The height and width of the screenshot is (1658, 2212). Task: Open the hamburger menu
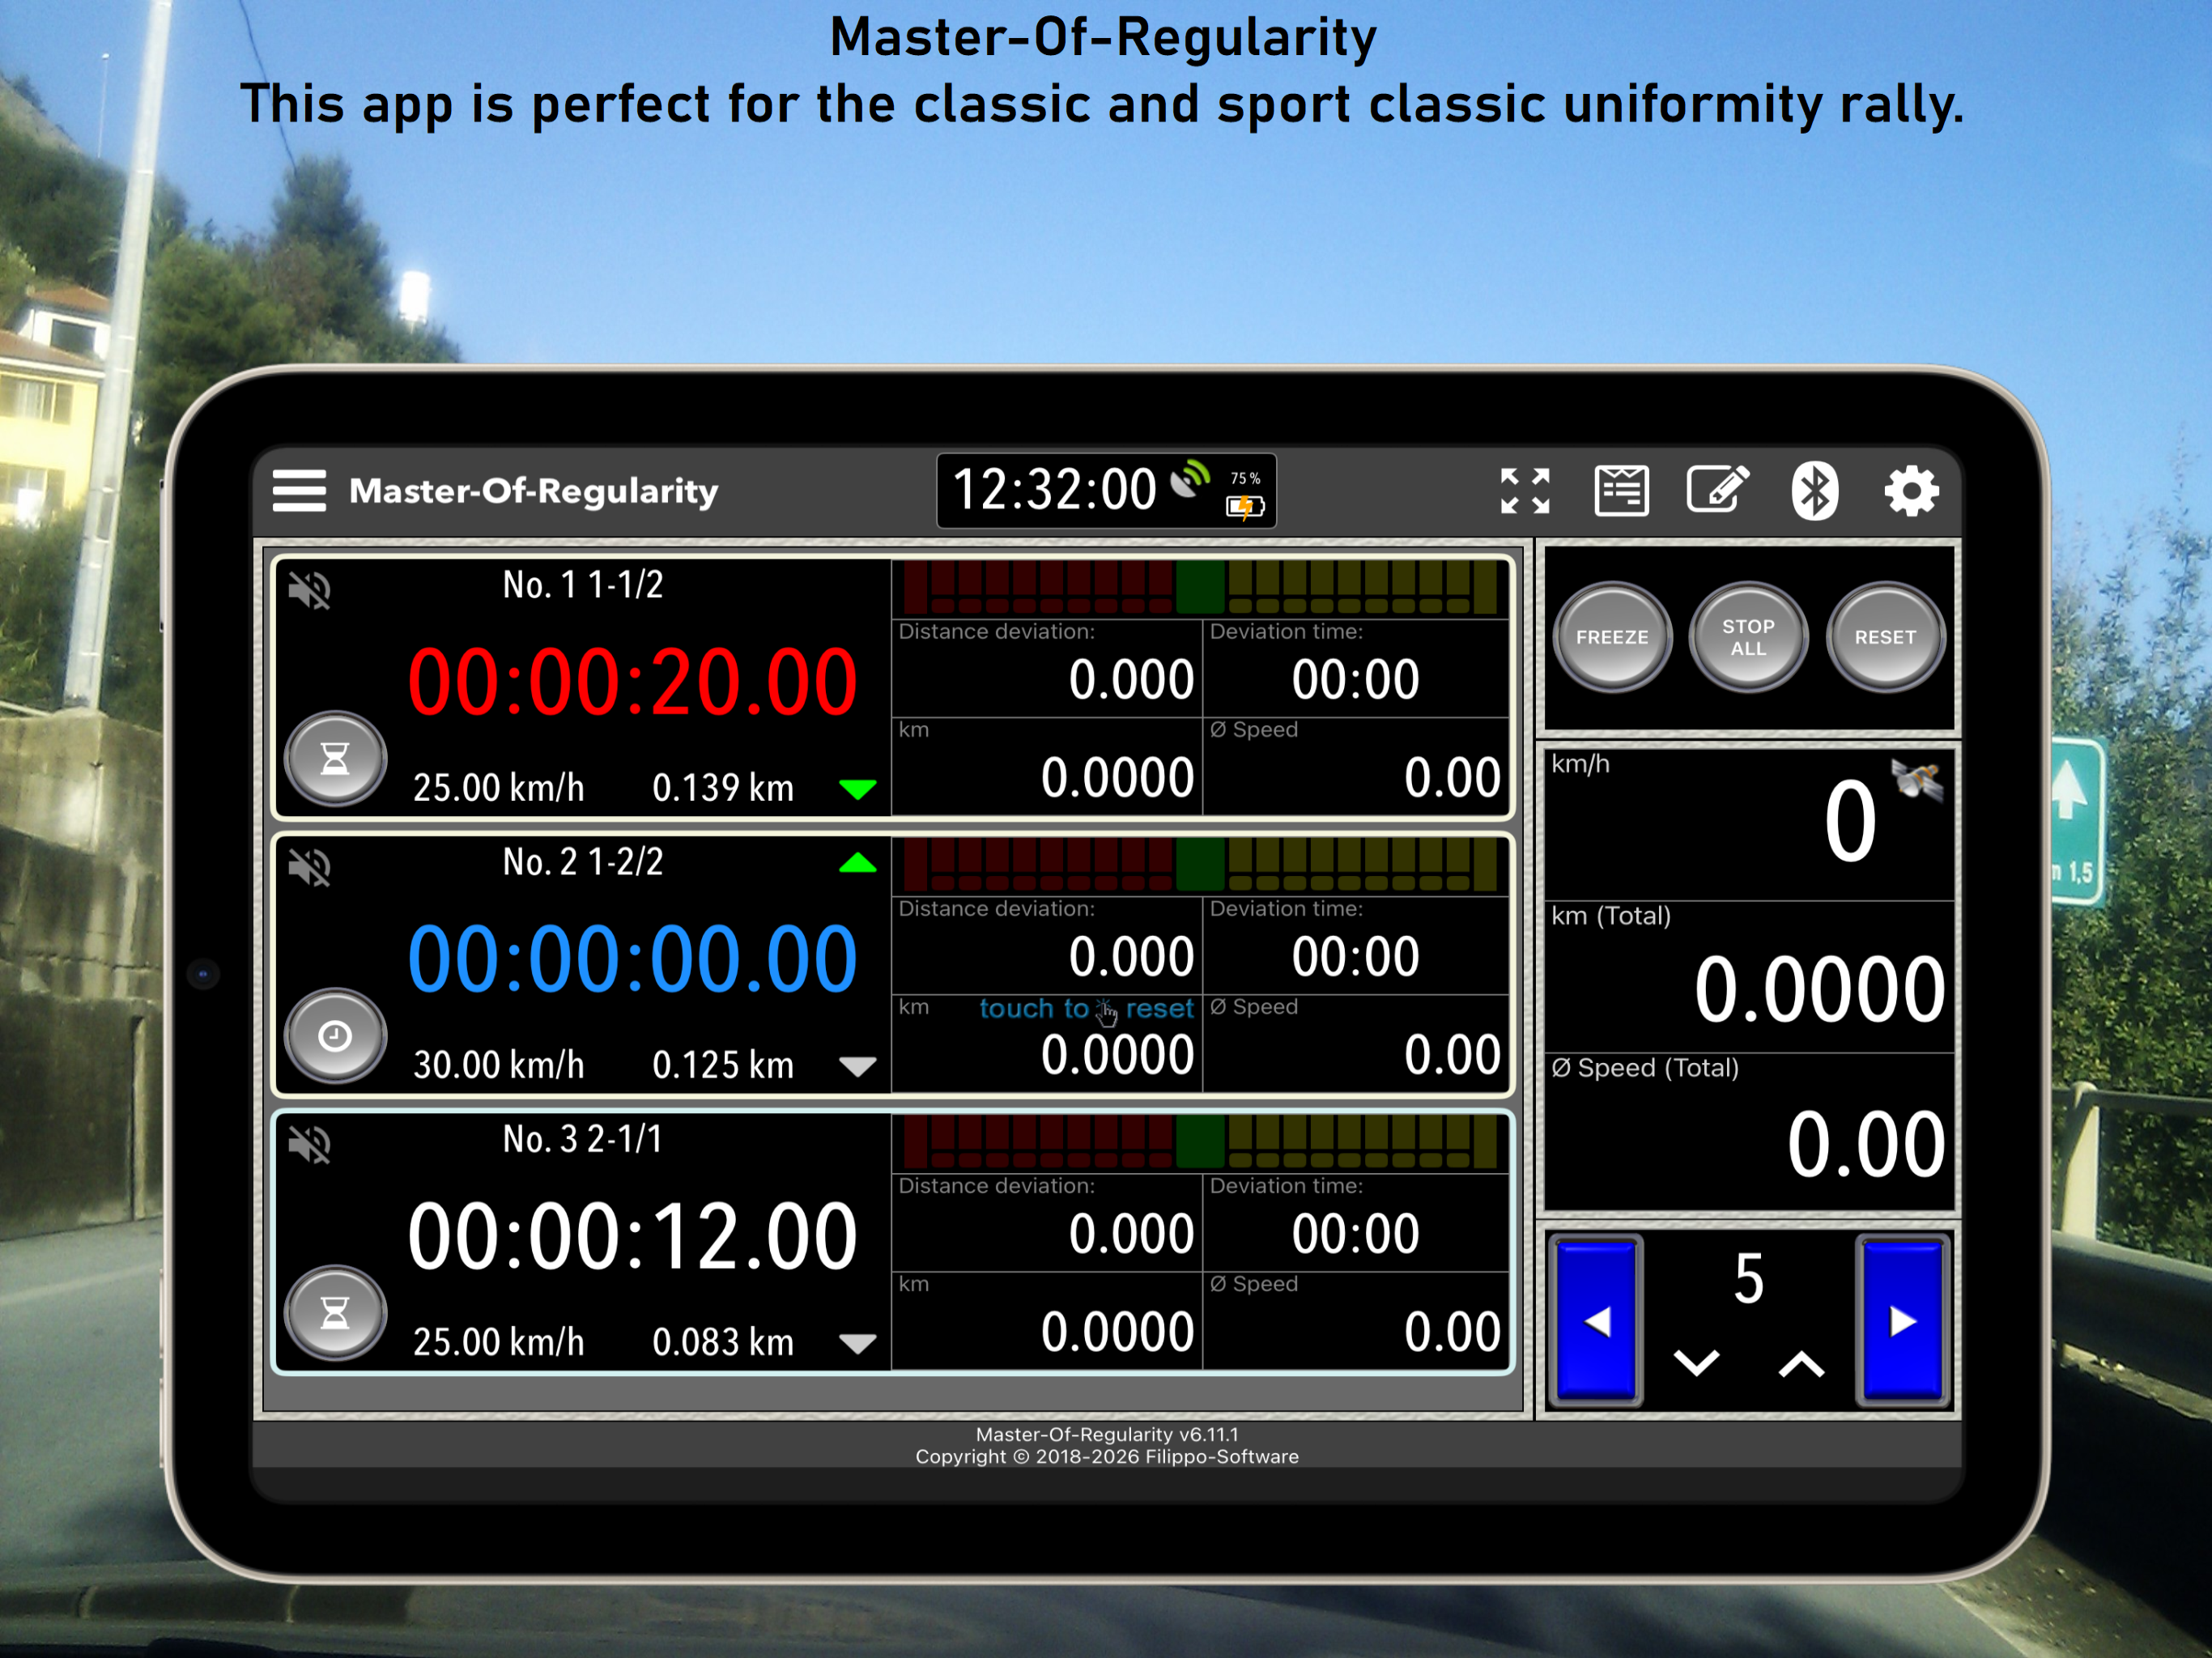pyautogui.click(x=298, y=491)
